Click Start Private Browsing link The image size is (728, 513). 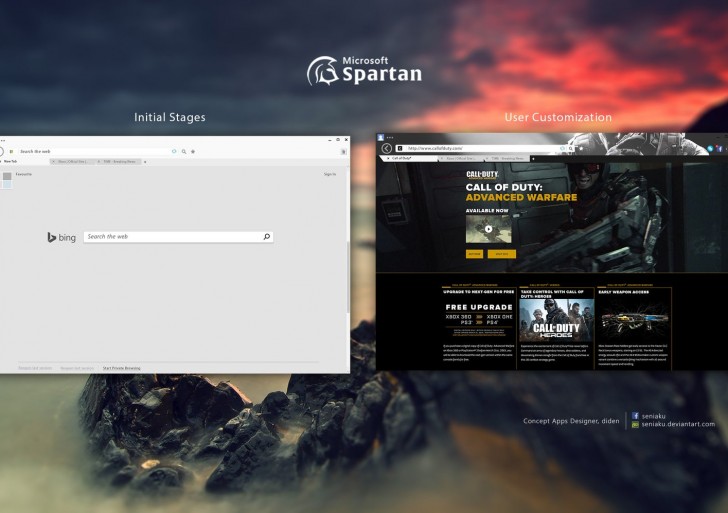tap(122, 368)
